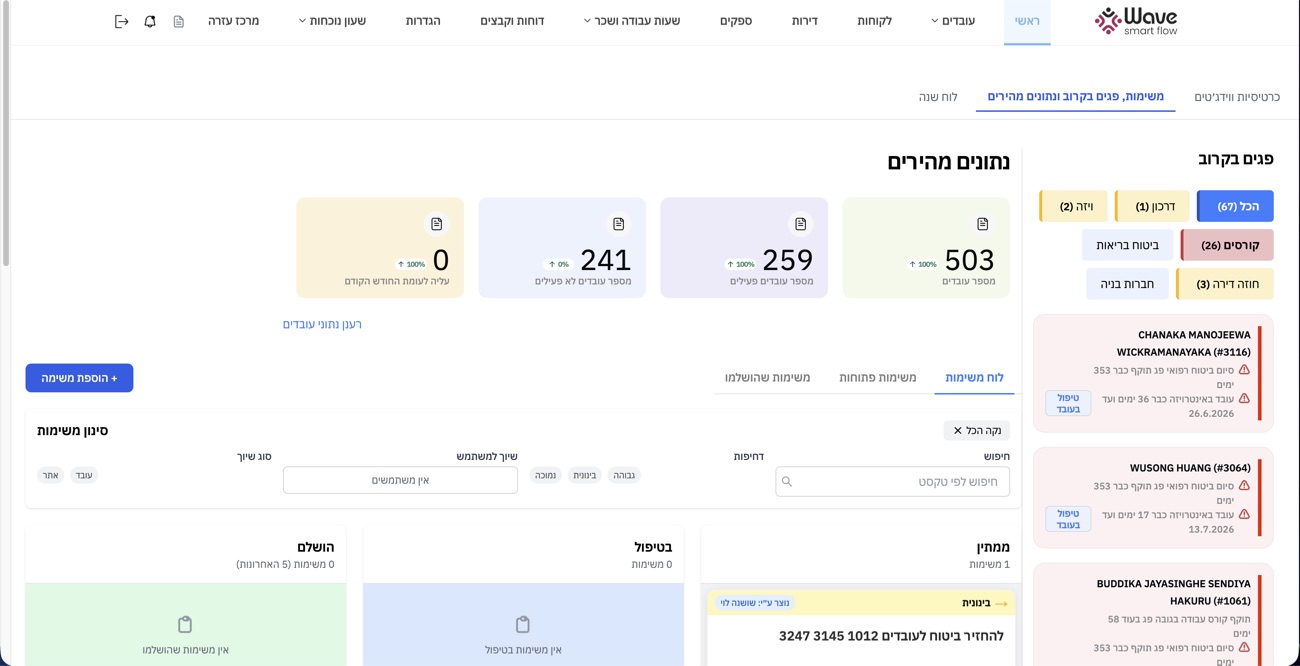1300x666 pixels.
Task: Switch to the לוח שנה tab
Action: tap(938, 97)
